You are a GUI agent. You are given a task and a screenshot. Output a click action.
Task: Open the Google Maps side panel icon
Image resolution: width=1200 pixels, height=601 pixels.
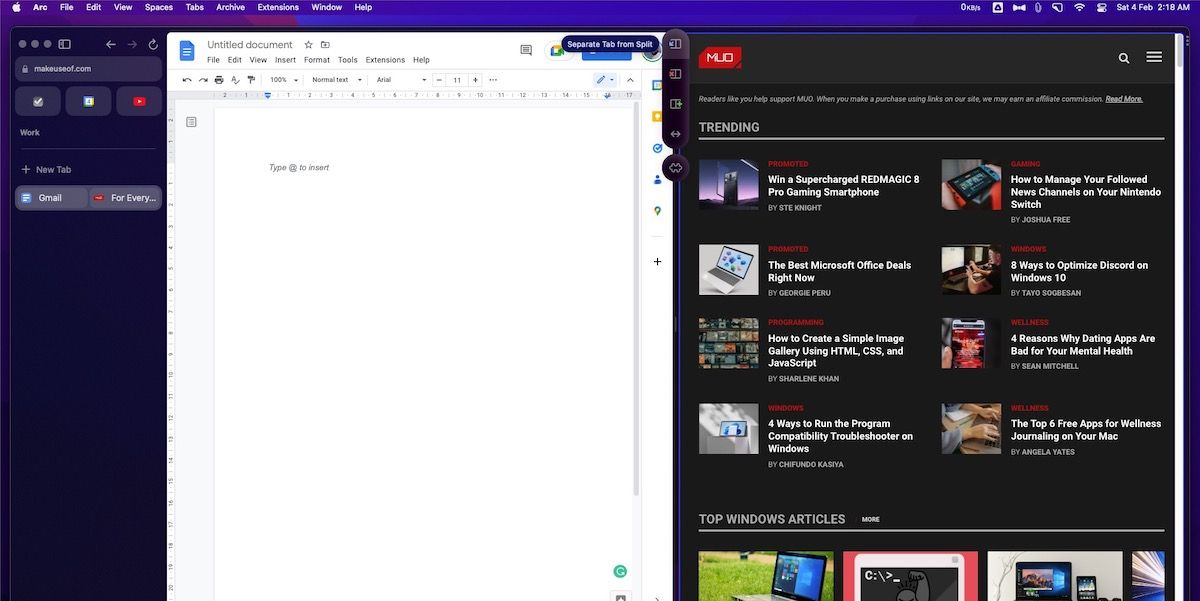(657, 211)
